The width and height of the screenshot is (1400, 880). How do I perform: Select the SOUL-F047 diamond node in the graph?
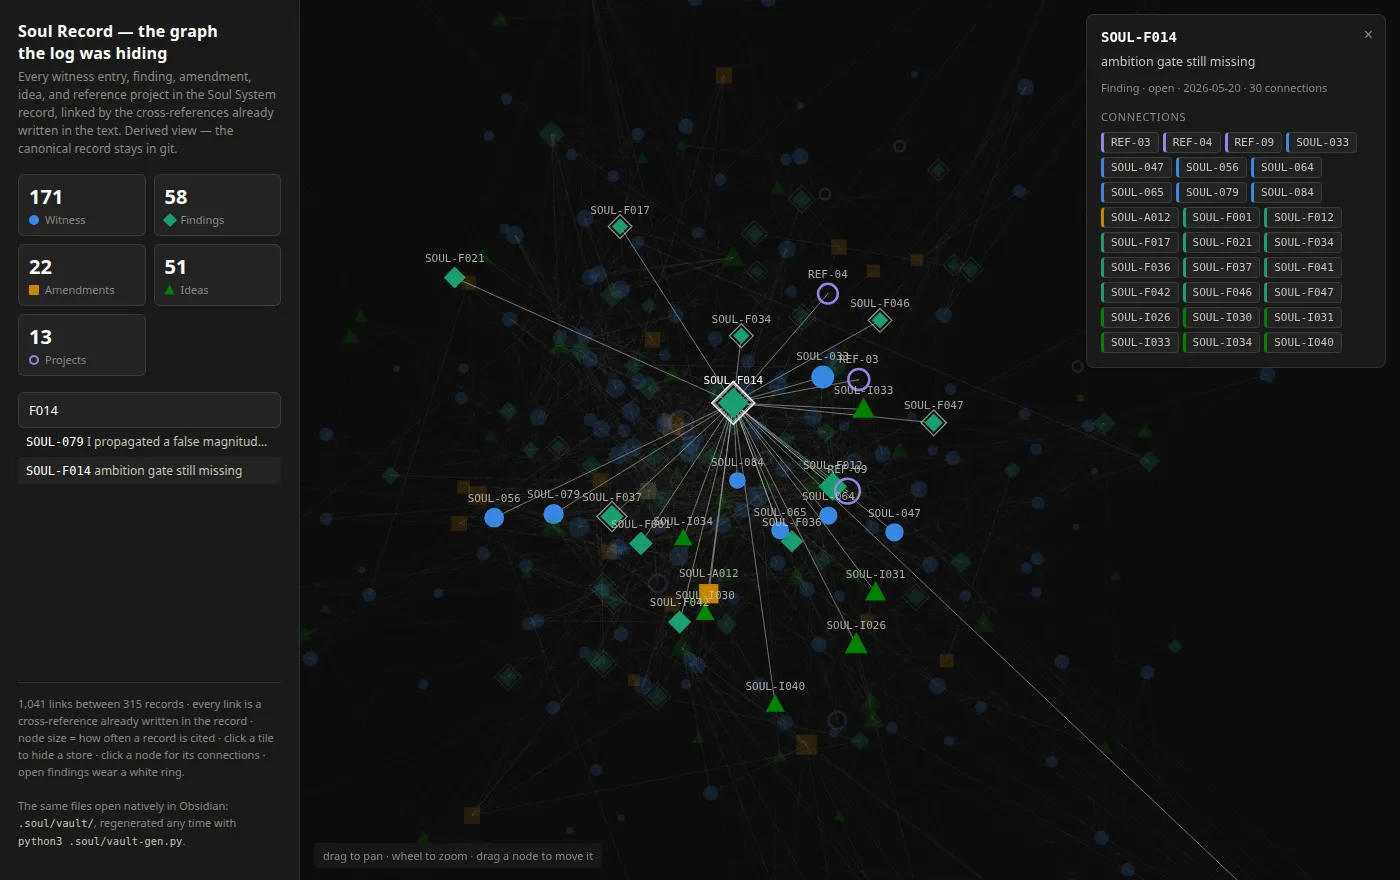pos(933,423)
